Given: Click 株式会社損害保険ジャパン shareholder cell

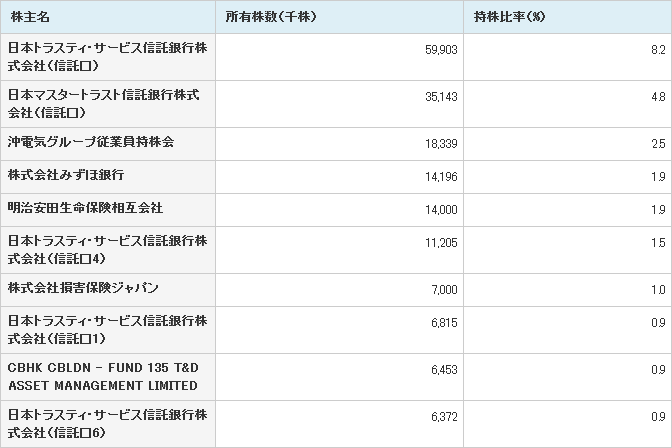Looking at the screenshot, I should [108, 290].
